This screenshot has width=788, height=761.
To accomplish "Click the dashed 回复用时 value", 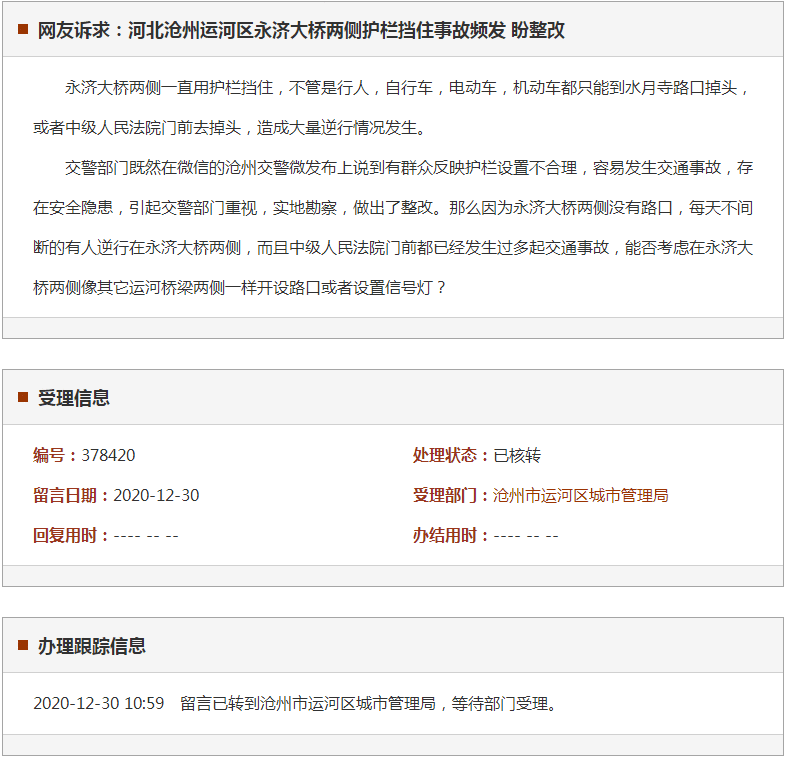I will [x=146, y=535].
